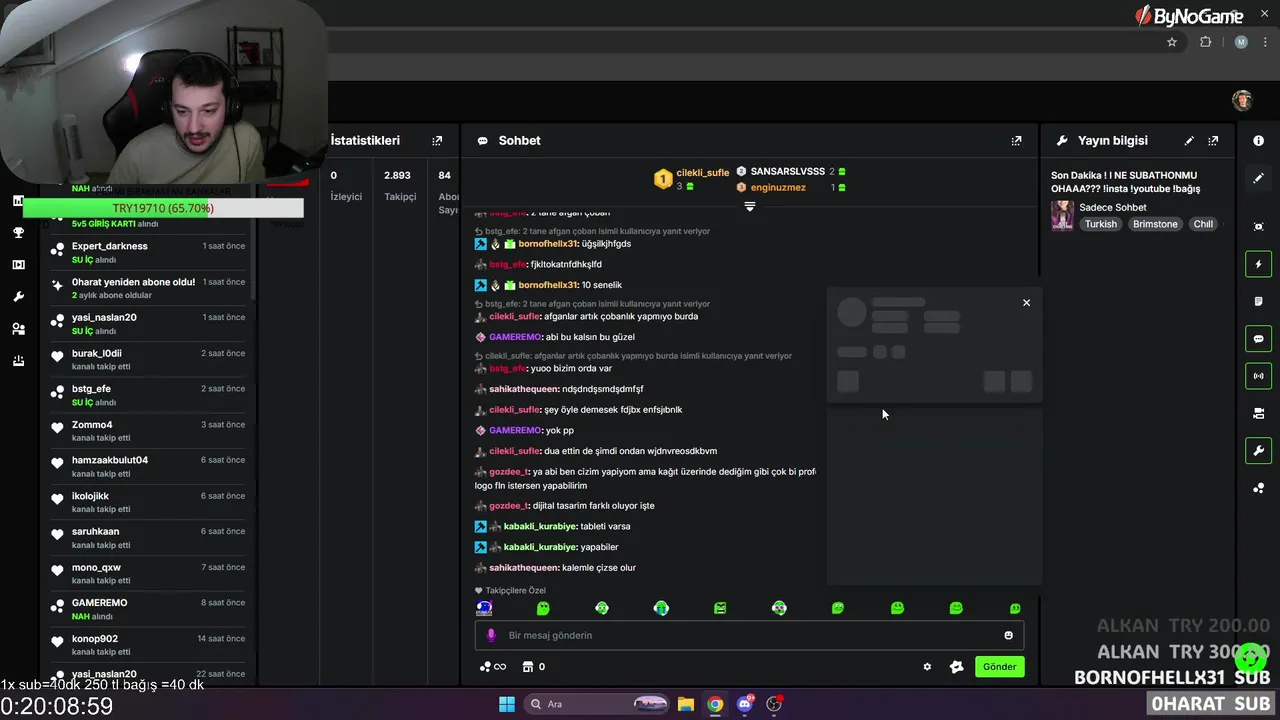Screen dimensions: 1280x720
Task: Open browser extensions puzzle icon
Action: tap(1205, 42)
